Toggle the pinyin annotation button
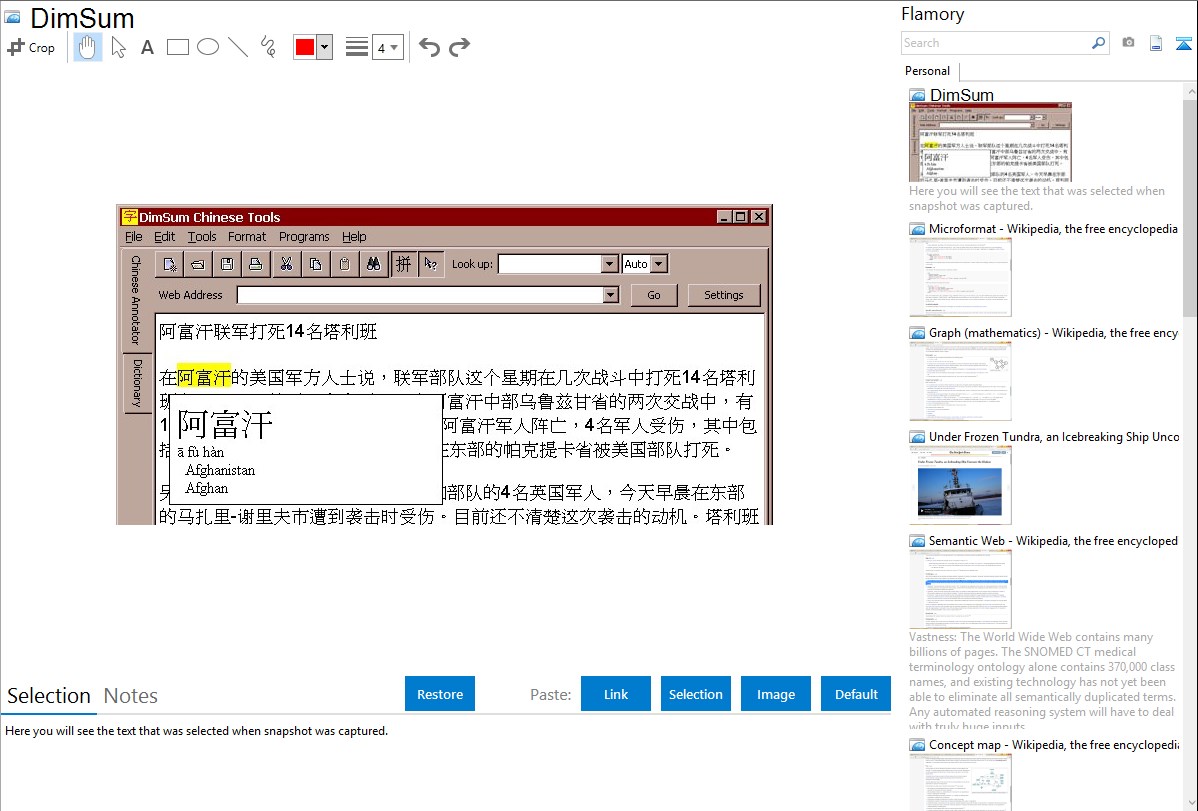The image size is (1198, 811). click(x=403, y=264)
